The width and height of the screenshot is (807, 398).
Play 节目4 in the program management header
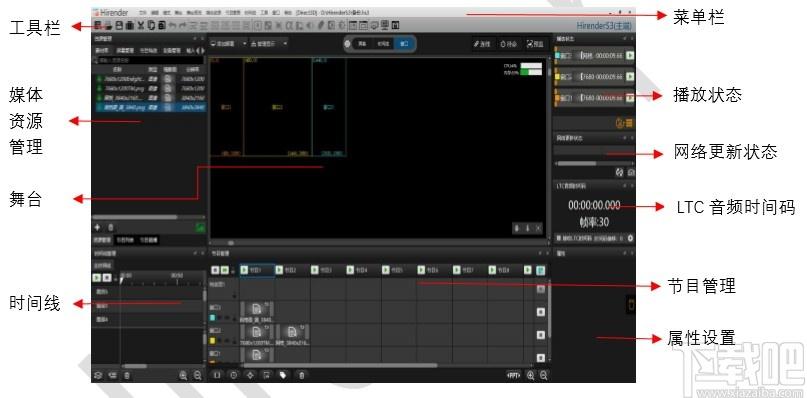click(350, 270)
